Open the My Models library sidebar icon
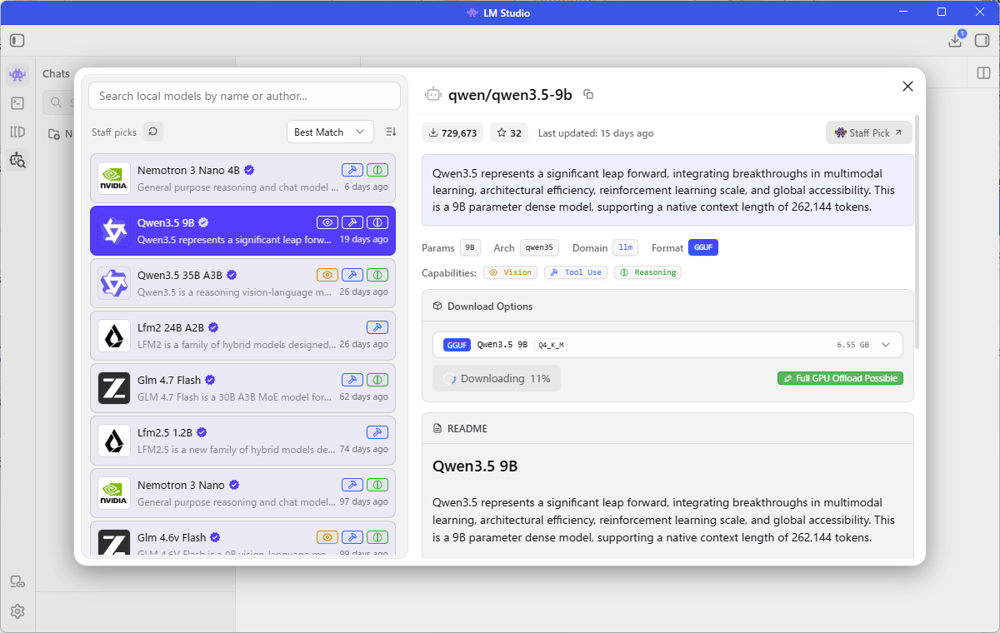This screenshot has height=633, width=1000. coord(17,132)
